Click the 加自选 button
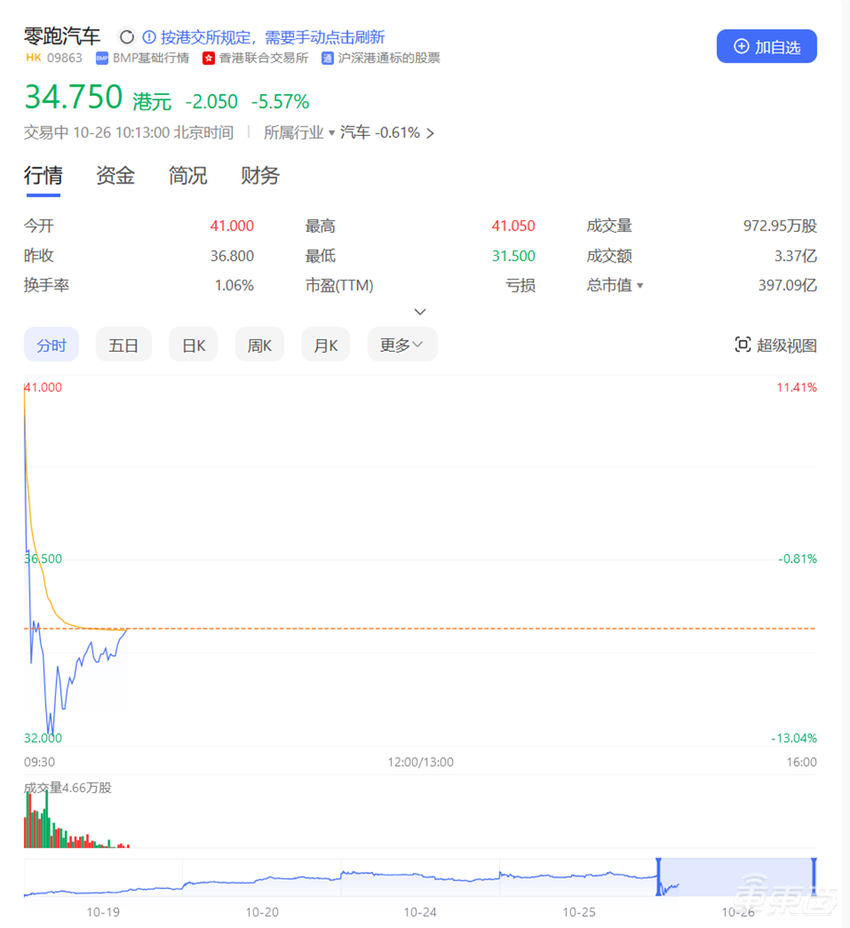The height and width of the screenshot is (928, 850). pos(766,46)
